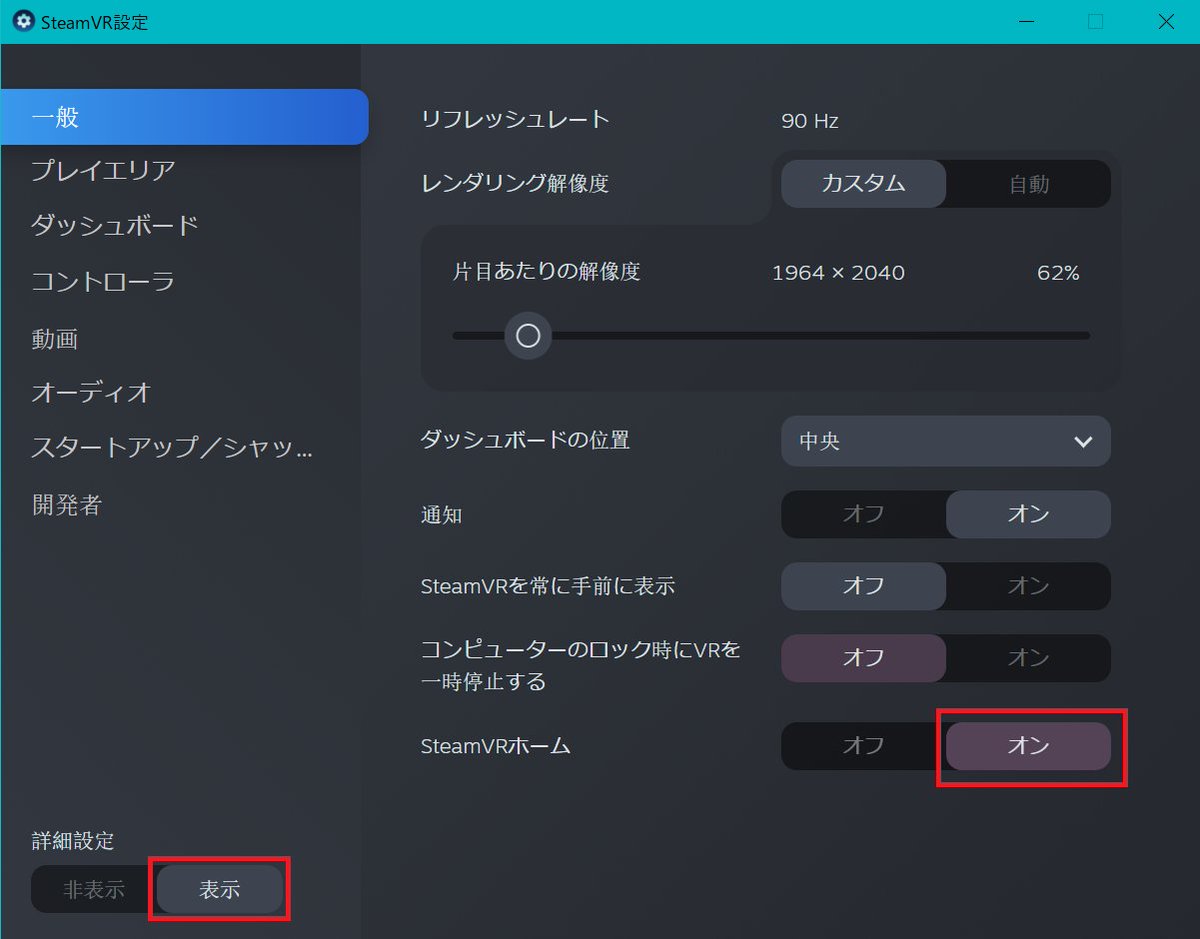Turn 通知 on

[x=1028, y=514]
